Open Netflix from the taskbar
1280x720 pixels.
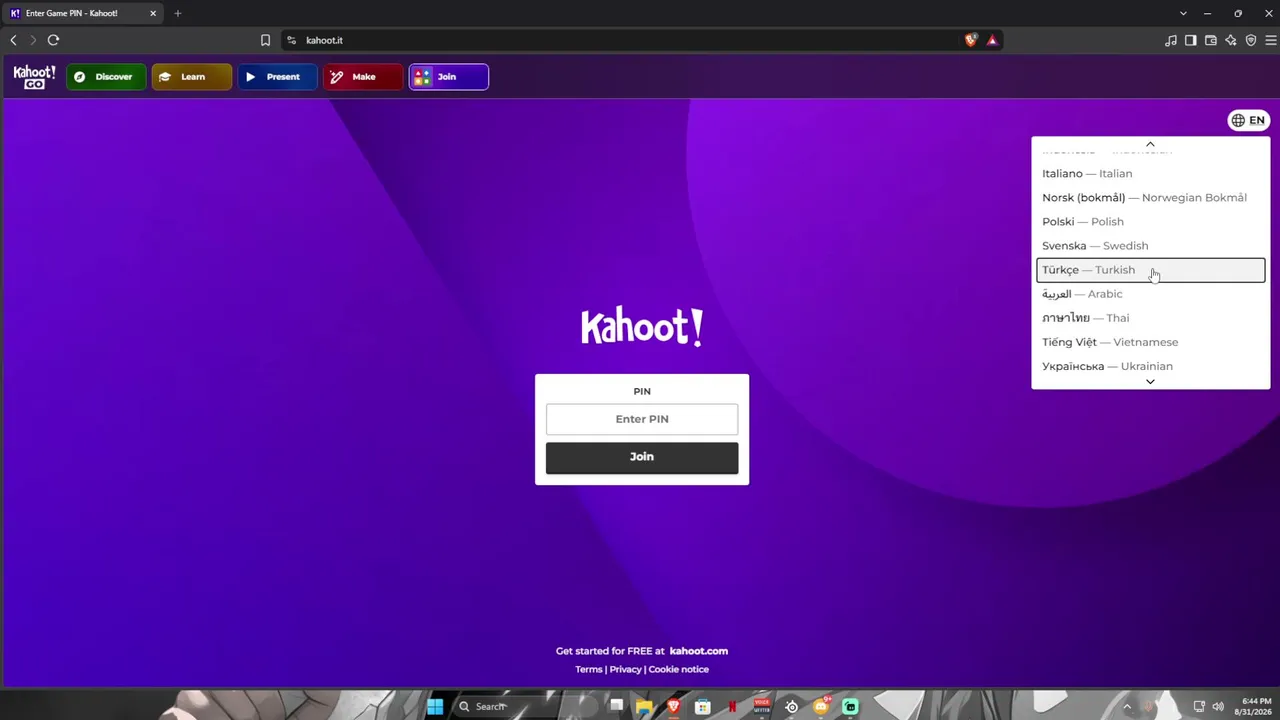pyautogui.click(x=733, y=706)
